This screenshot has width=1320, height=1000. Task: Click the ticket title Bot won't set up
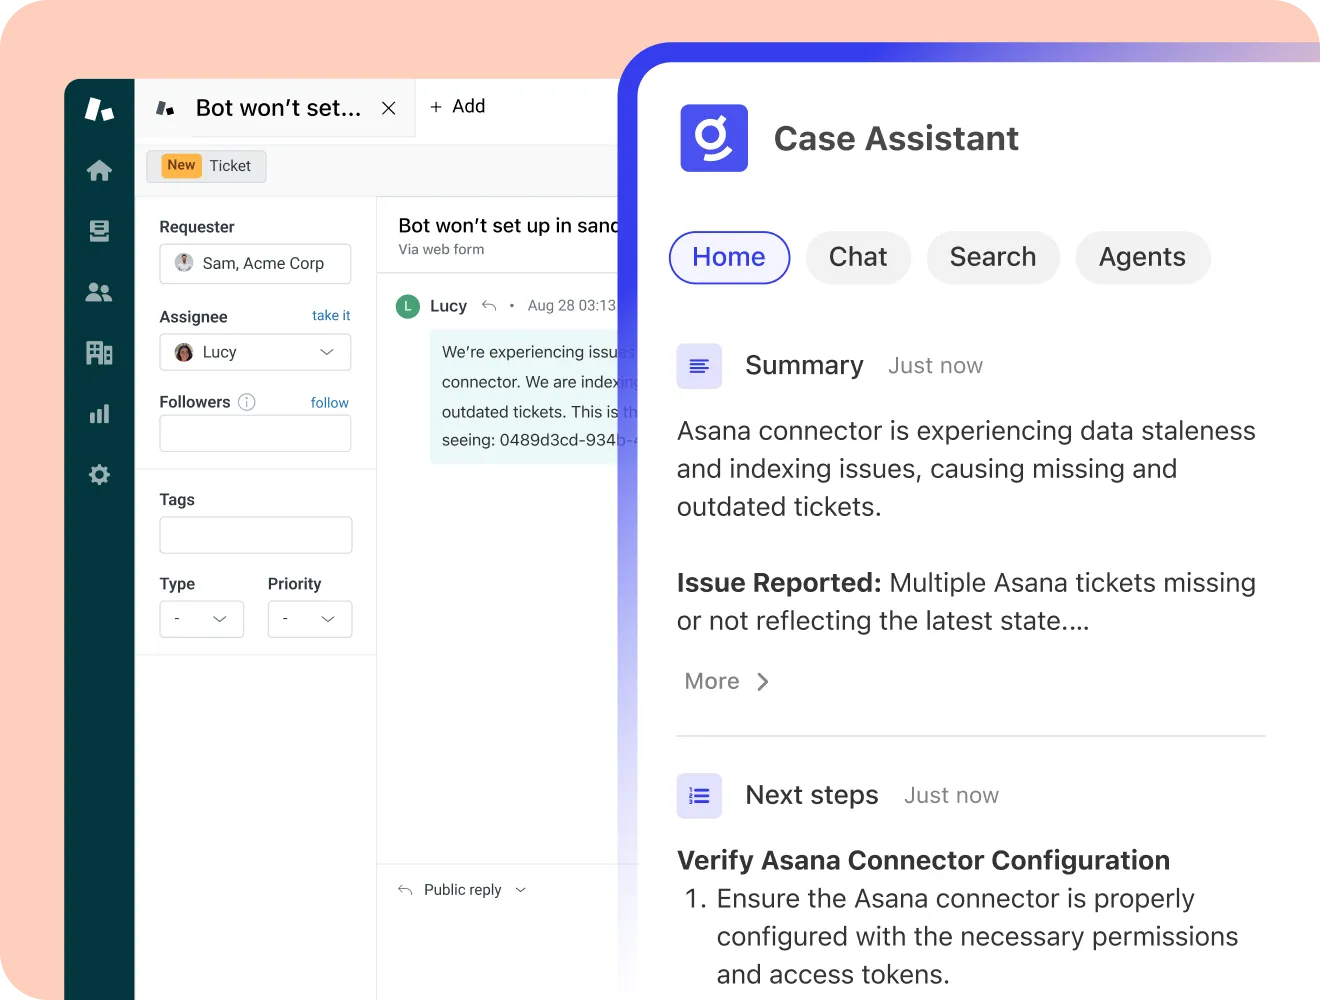pos(508,226)
